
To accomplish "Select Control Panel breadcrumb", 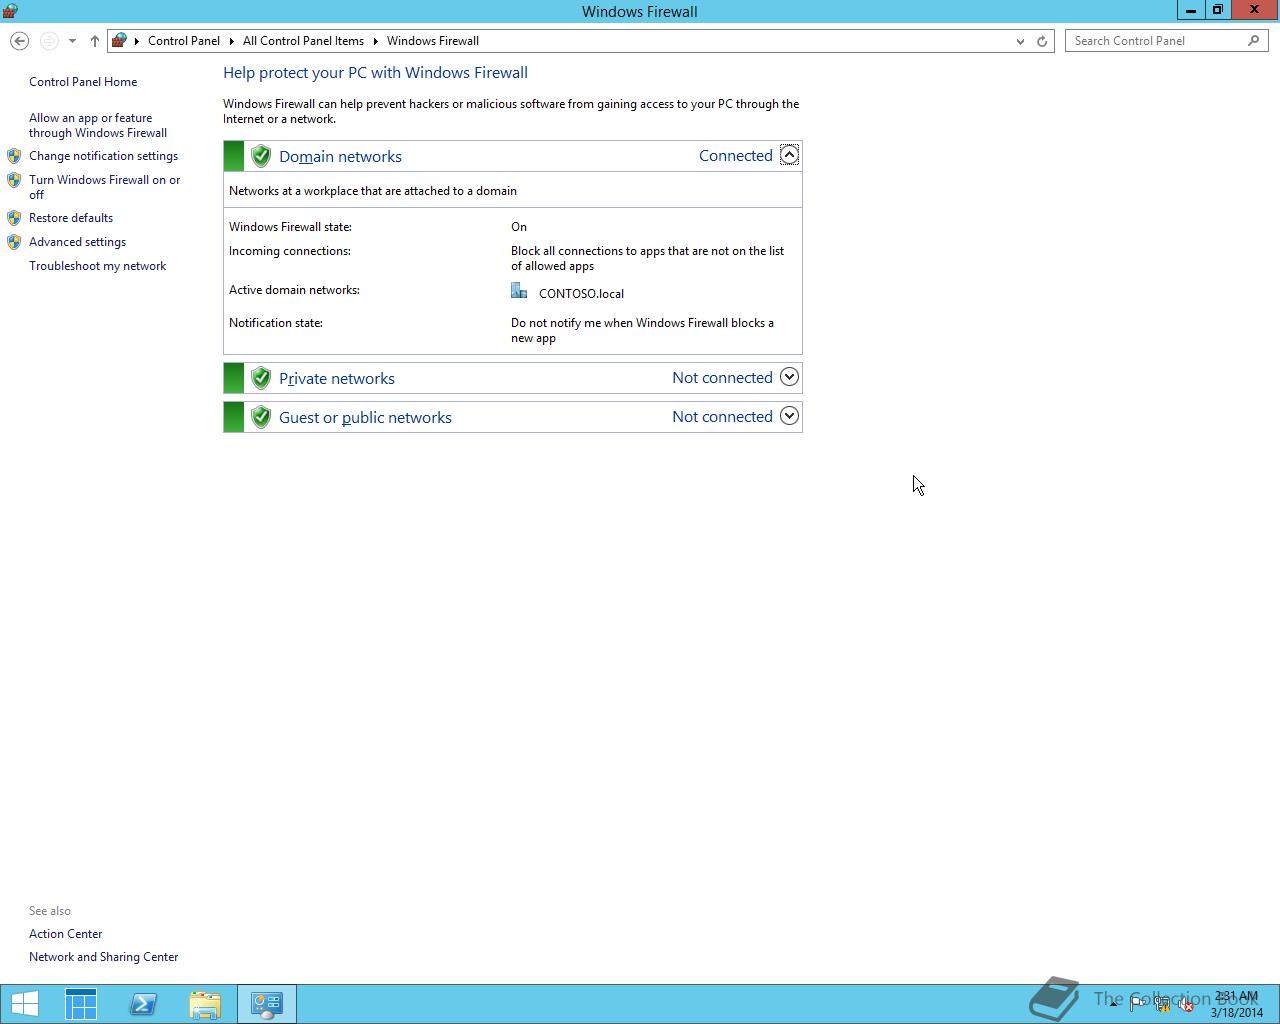I will coord(184,41).
